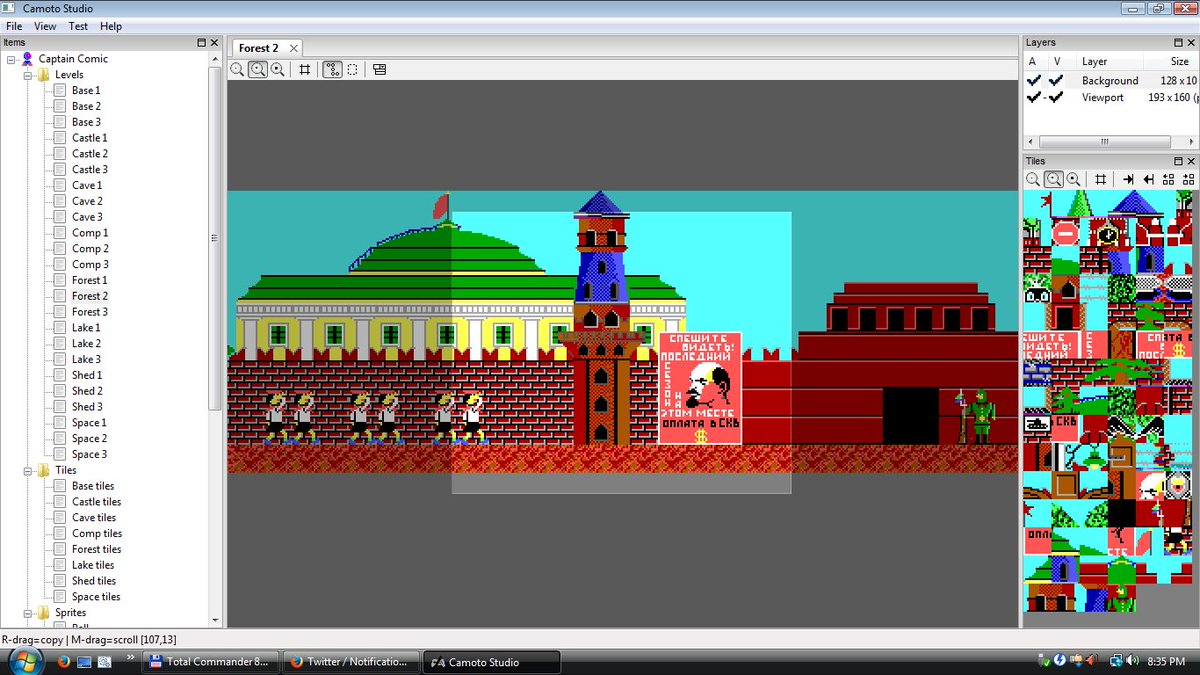The image size is (1200, 675).
Task: Toggle the Viewport layer active checkmark
Action: tap(1034, 97)
